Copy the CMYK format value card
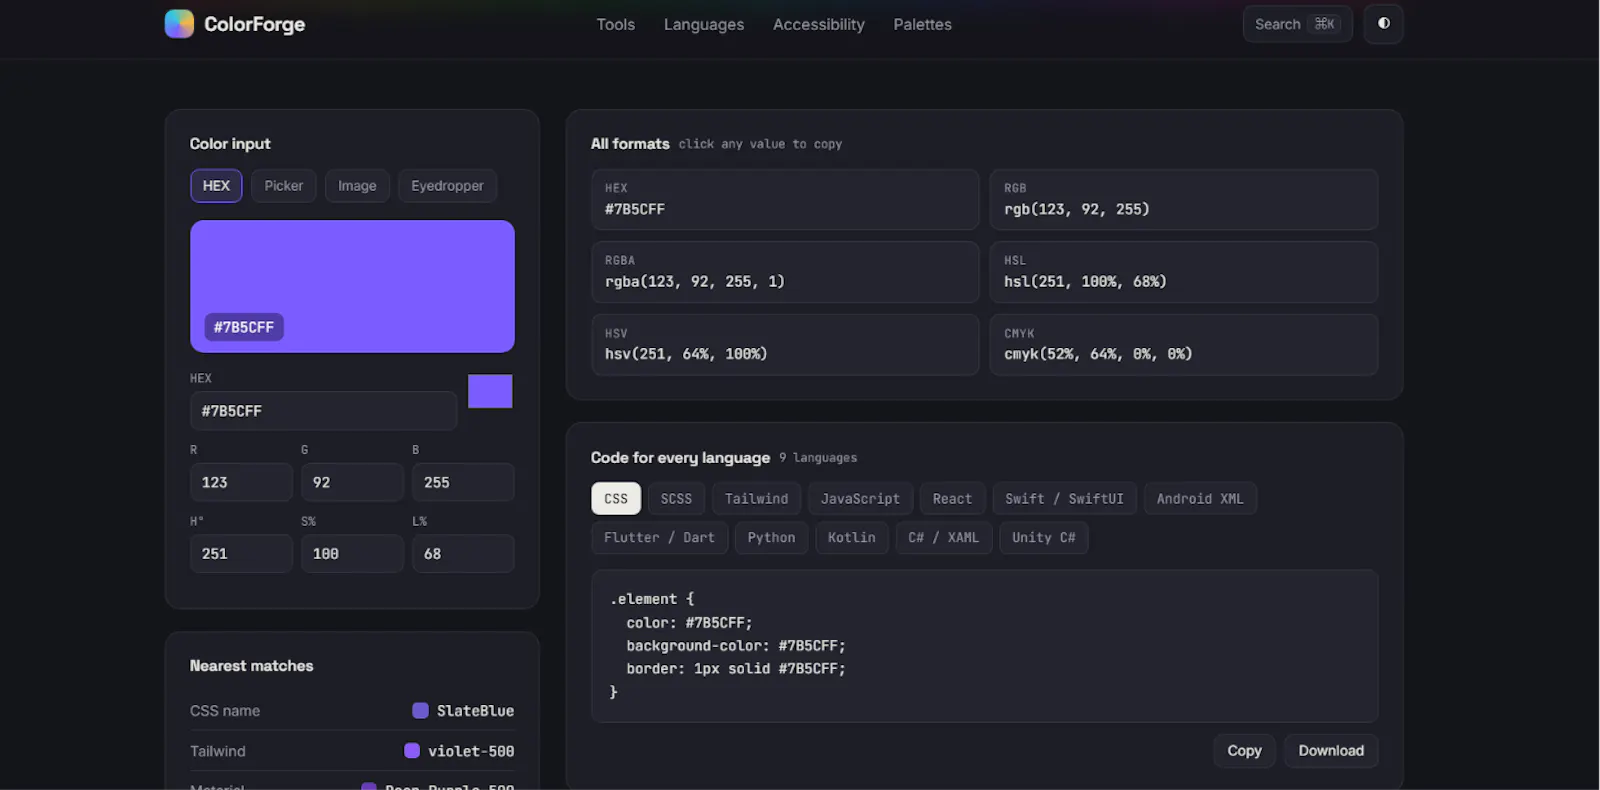The width and height of the screenshot is (1600, 790). coord(1184,345)
